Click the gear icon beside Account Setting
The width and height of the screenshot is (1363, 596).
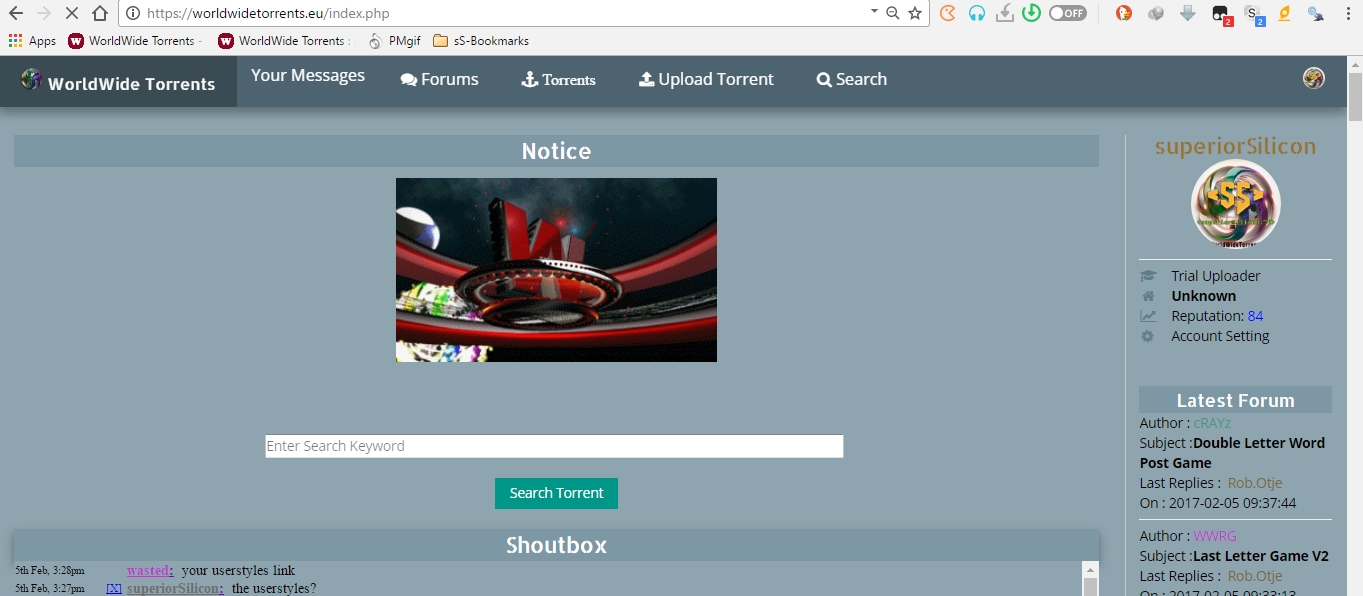click(x=1148, y=336)
